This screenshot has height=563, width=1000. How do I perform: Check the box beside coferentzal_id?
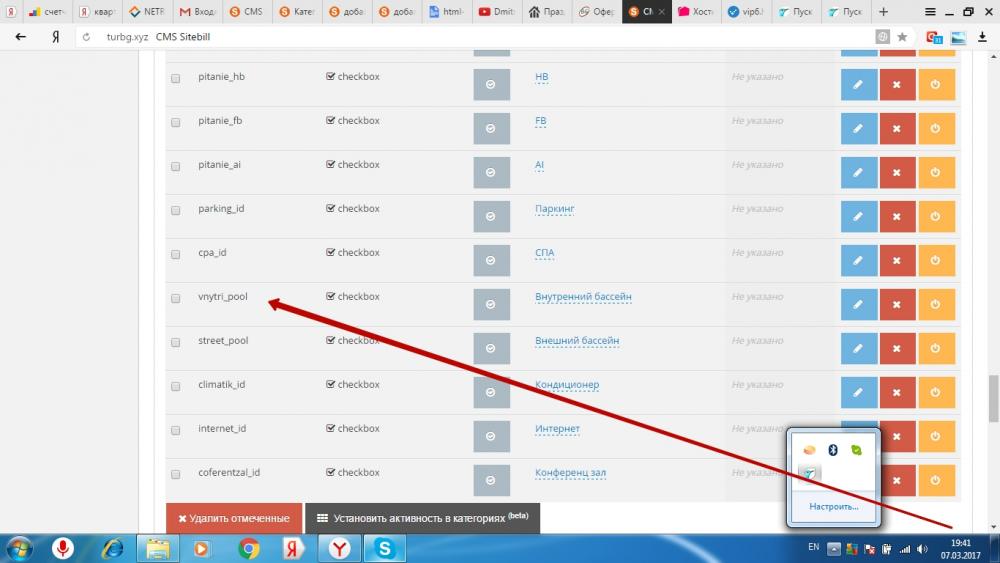click(x=176, y=474)
